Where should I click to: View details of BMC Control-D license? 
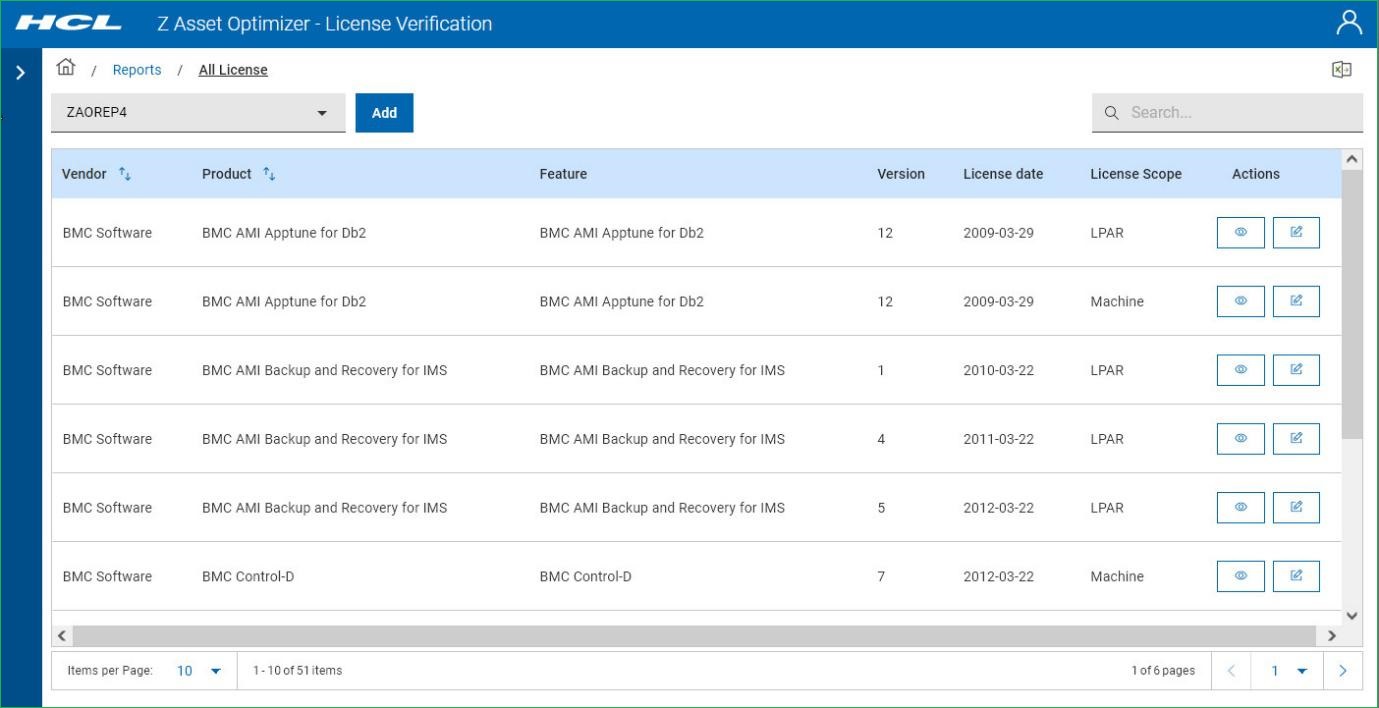coord(1240,576)
